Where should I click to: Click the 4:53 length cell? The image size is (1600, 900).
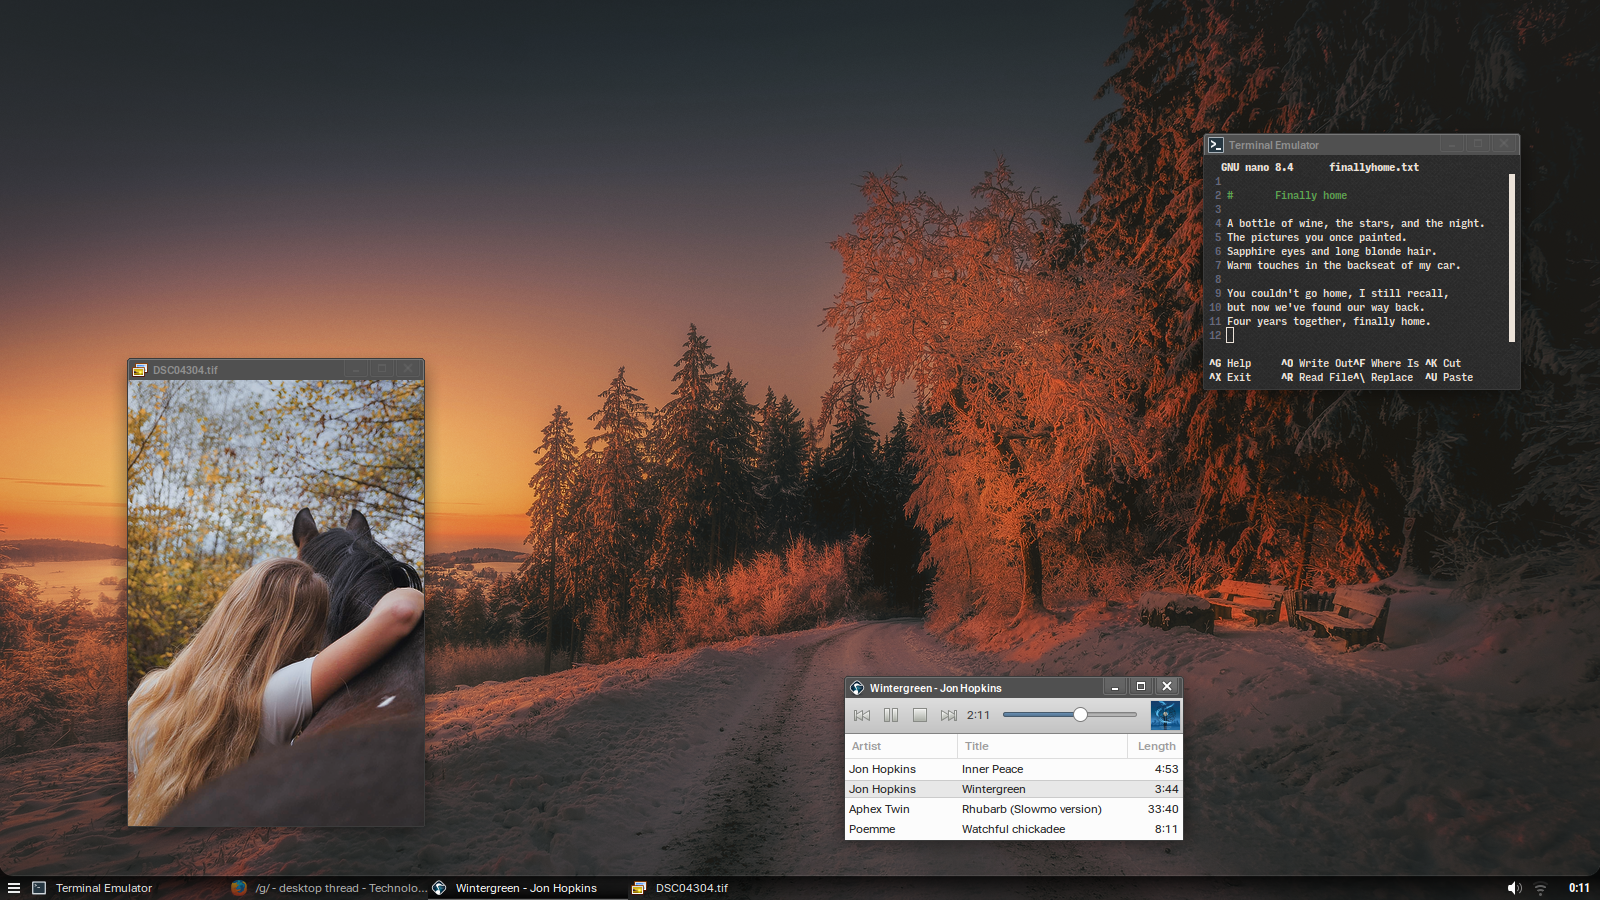1166,769
